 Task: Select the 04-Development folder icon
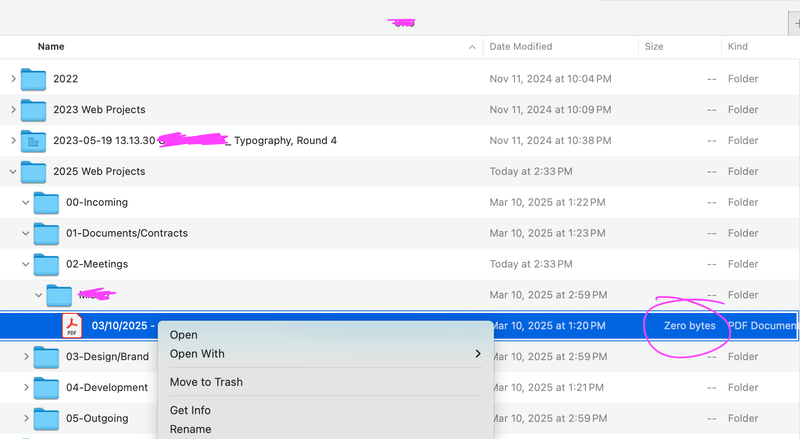pyautogui.click(x=46, y=388)
